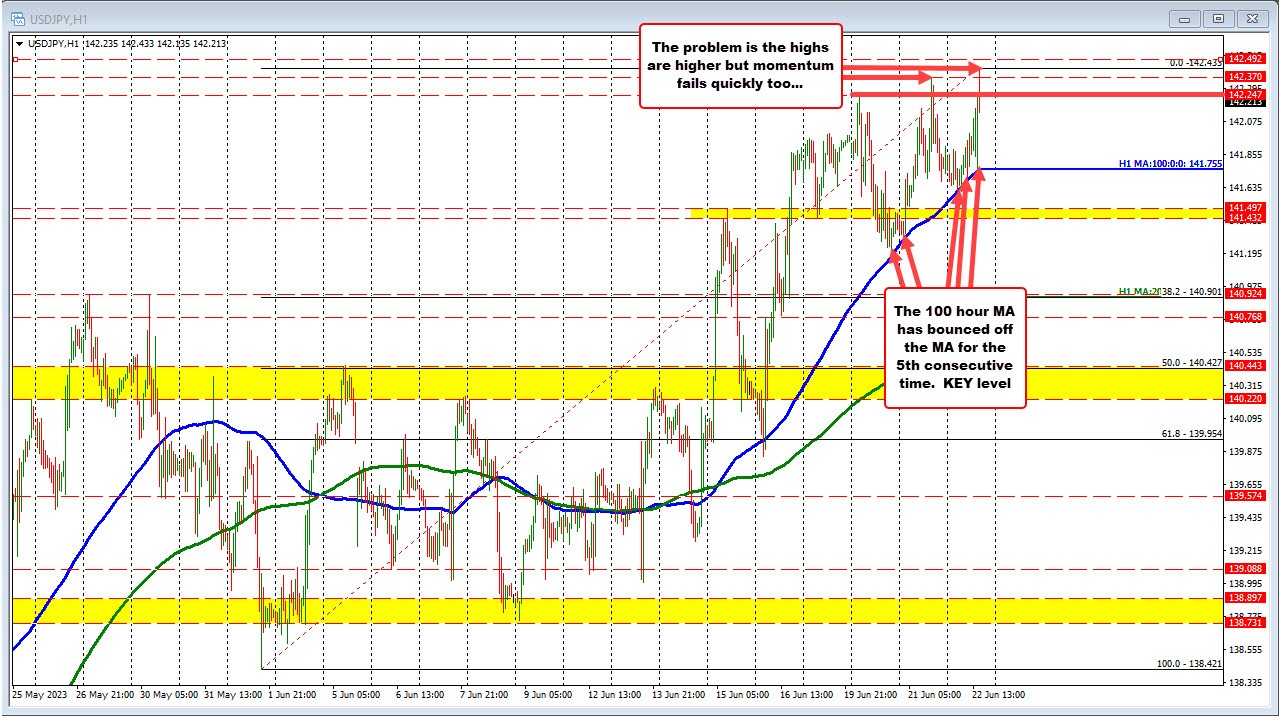Click the 138.731 price level tag
This screenshot has width=1279, height=716.
[x=1245, y=622]
